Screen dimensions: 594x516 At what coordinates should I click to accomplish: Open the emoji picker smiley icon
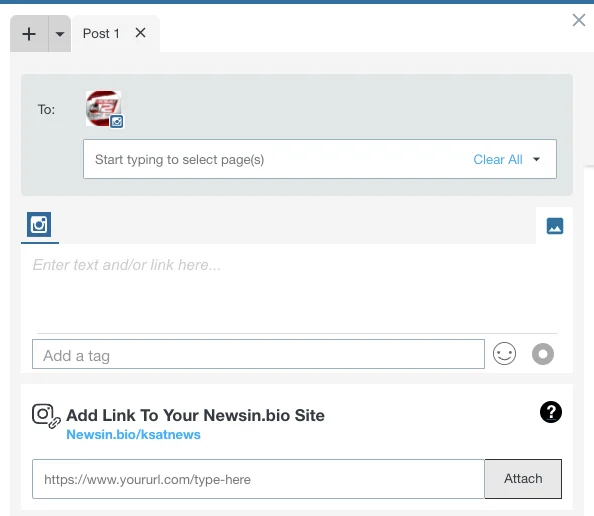click(x=504, y=354)
